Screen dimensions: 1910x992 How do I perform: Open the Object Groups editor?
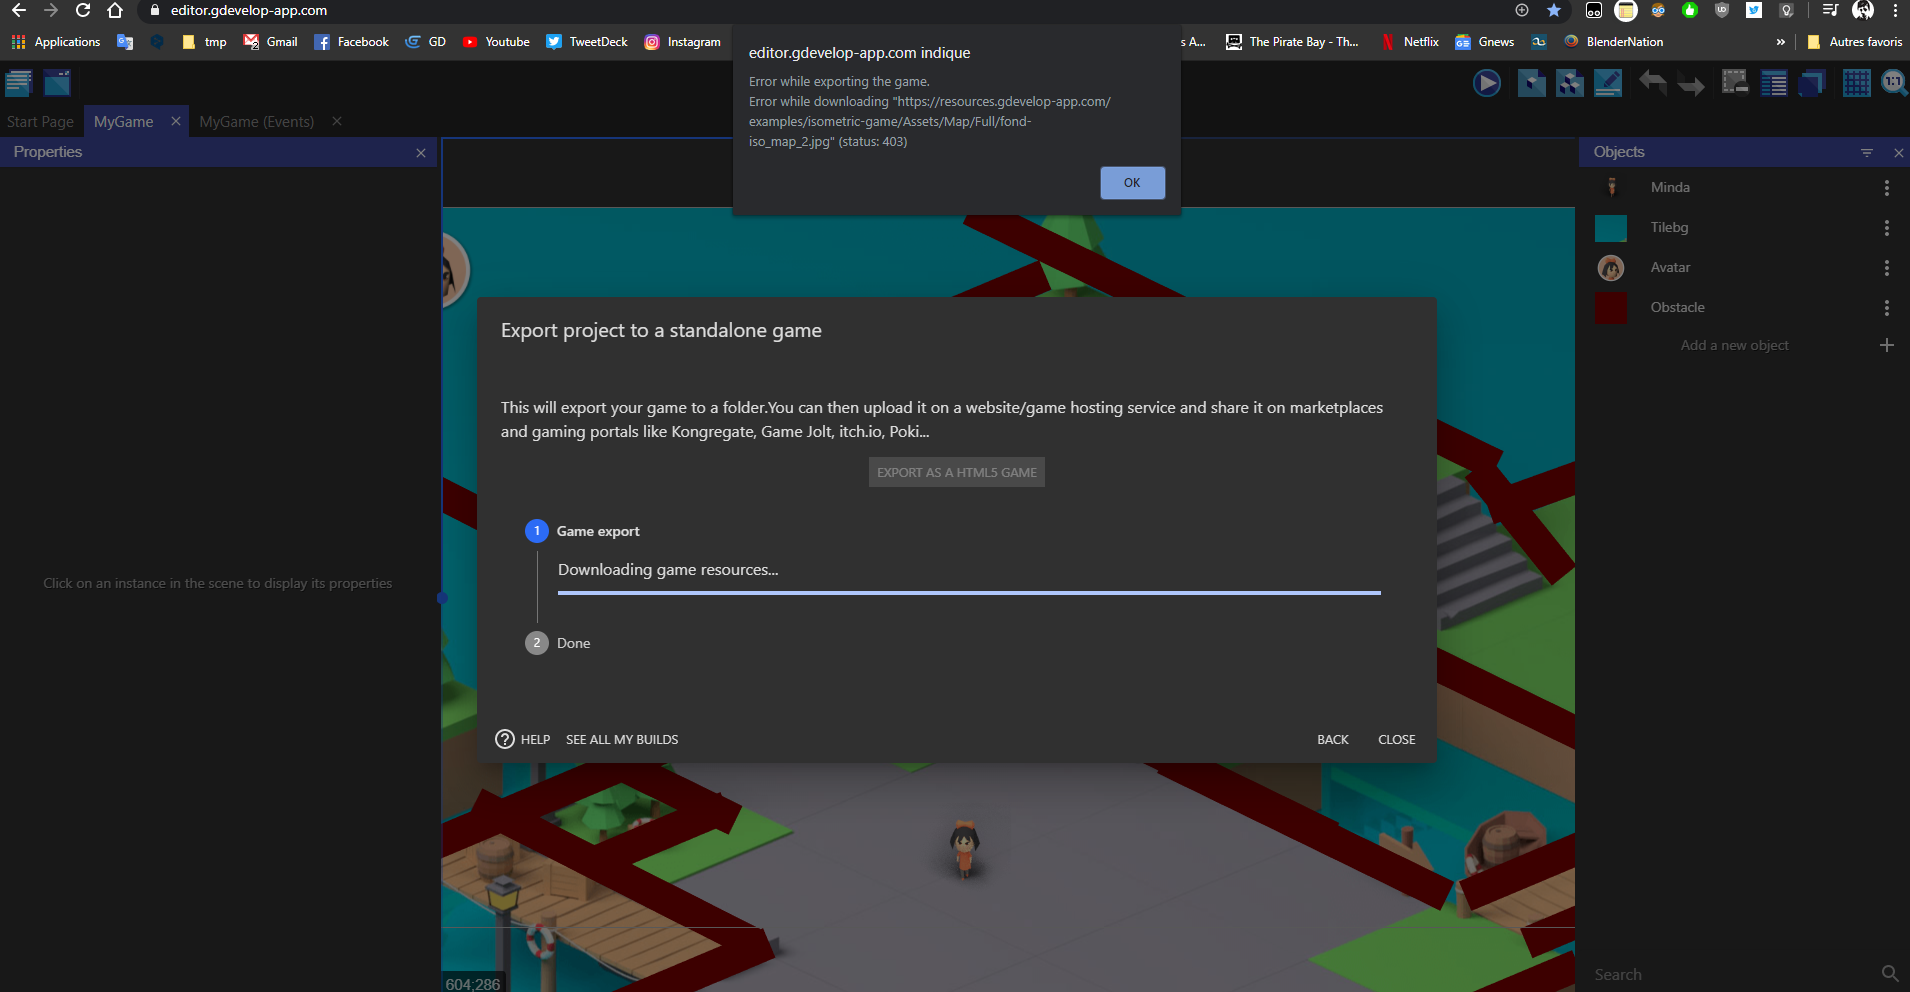click(x=1570, y=83)
